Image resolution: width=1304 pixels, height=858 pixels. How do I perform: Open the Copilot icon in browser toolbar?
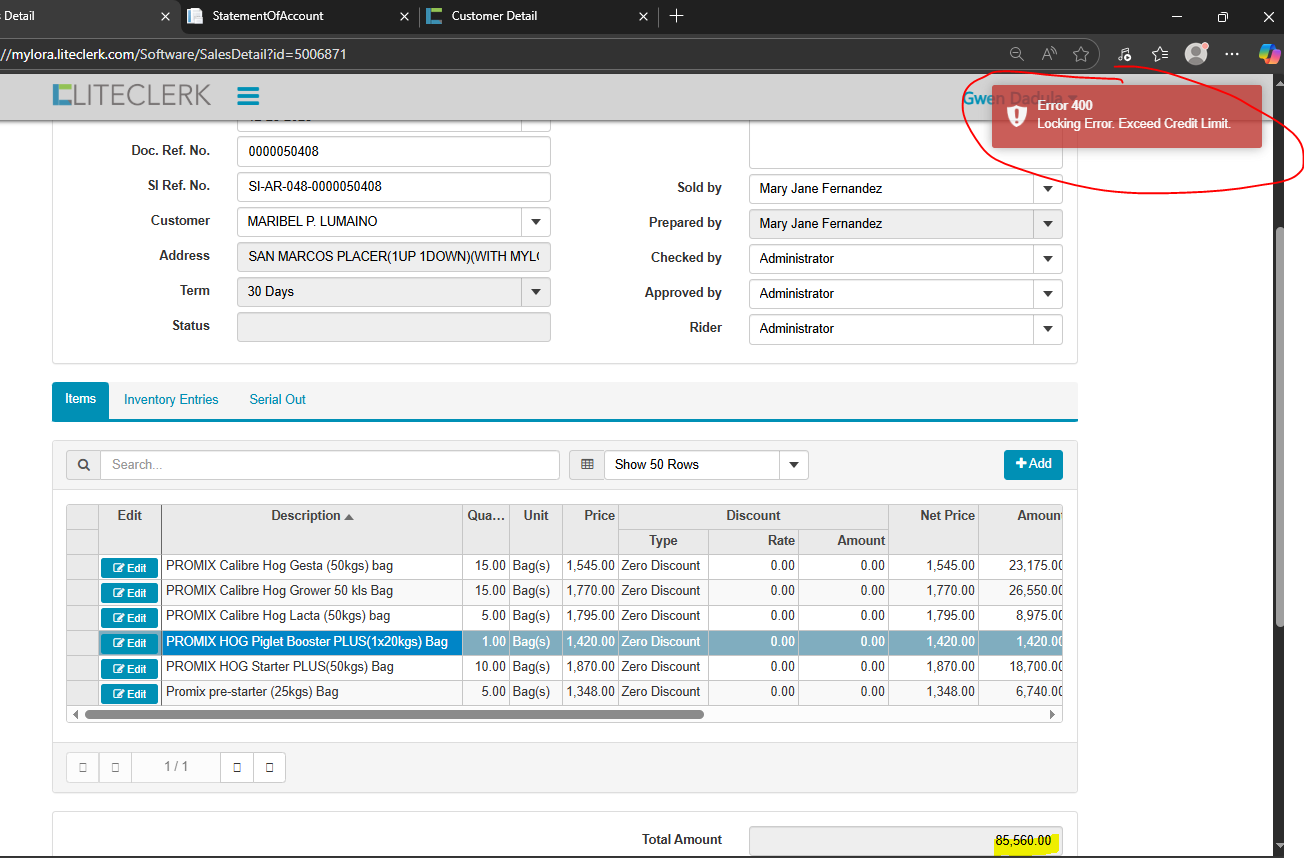[1269, 54]
